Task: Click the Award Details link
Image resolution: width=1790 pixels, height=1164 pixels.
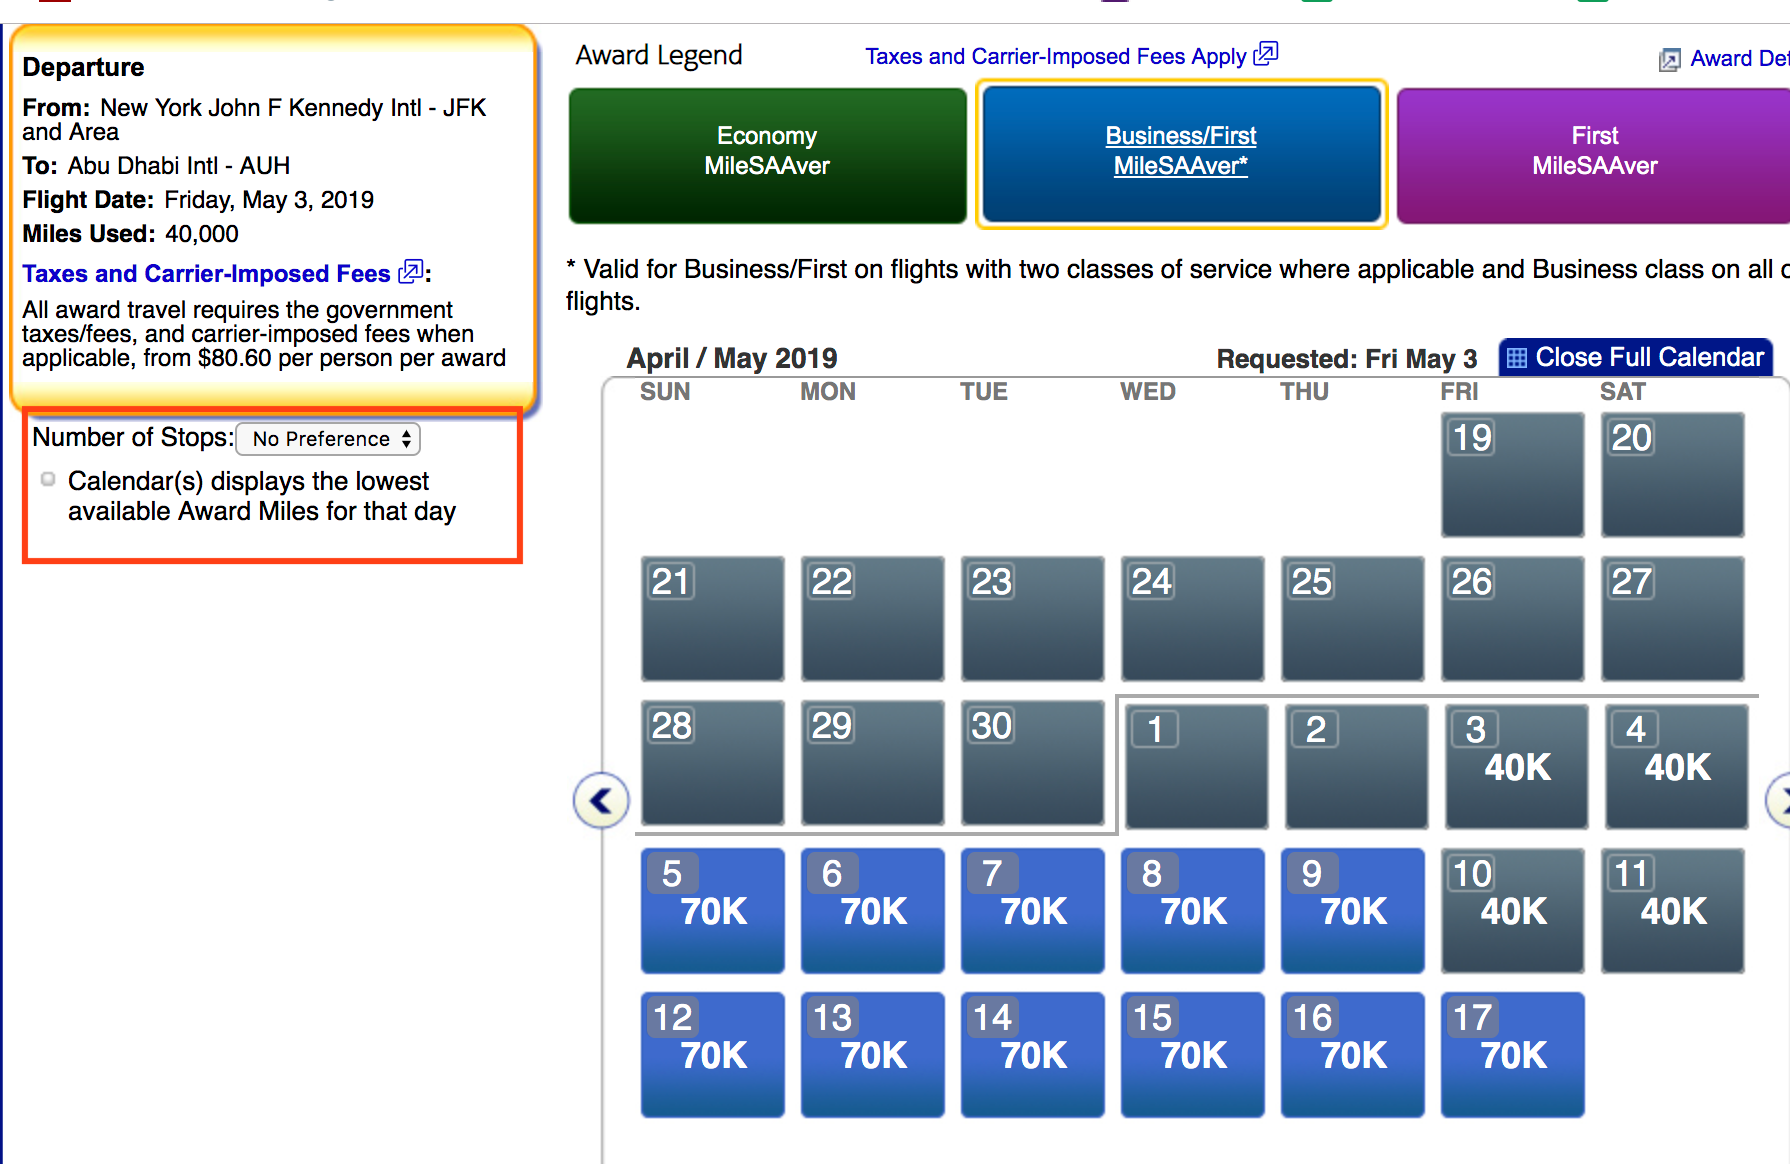Action: click(x=1740, y=59)
